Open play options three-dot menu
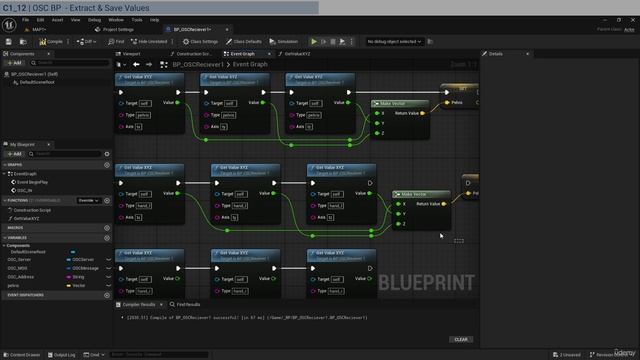 [x=351, y=42]
